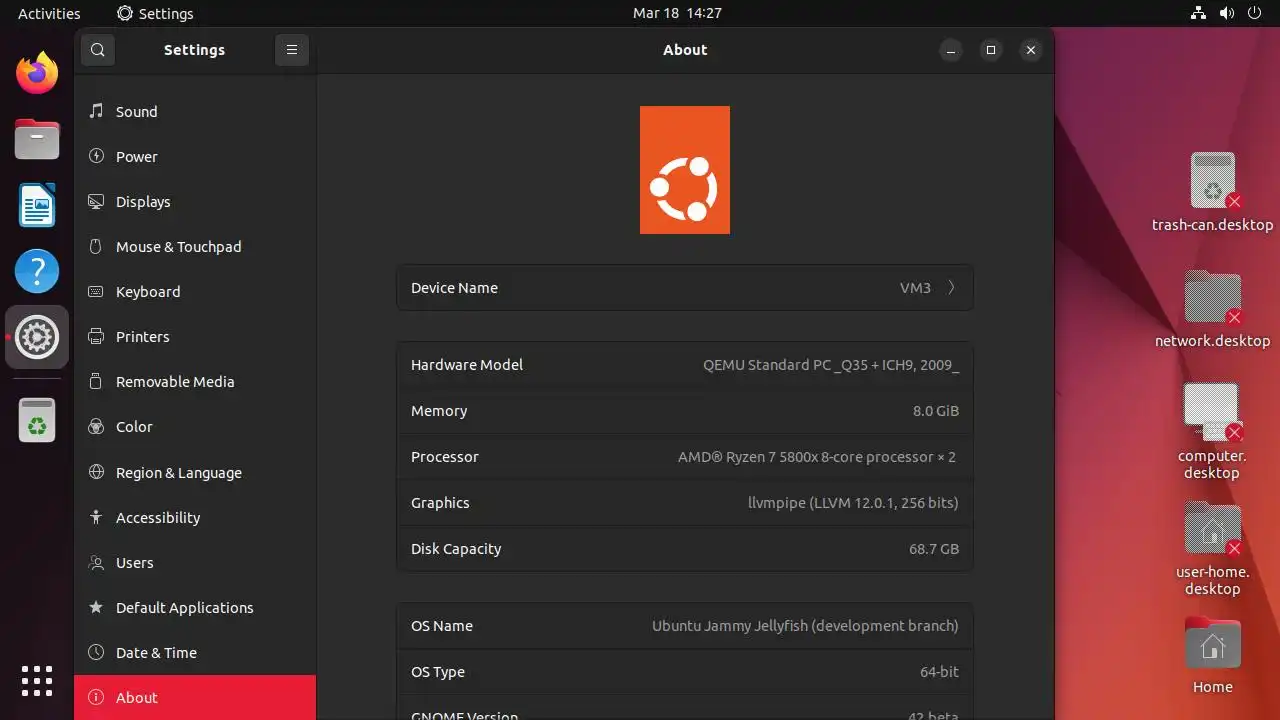Click the AMD Ryzen processor text
Image resolution: width=1280 pixels, height=720 pixels.
pos(817,457)
